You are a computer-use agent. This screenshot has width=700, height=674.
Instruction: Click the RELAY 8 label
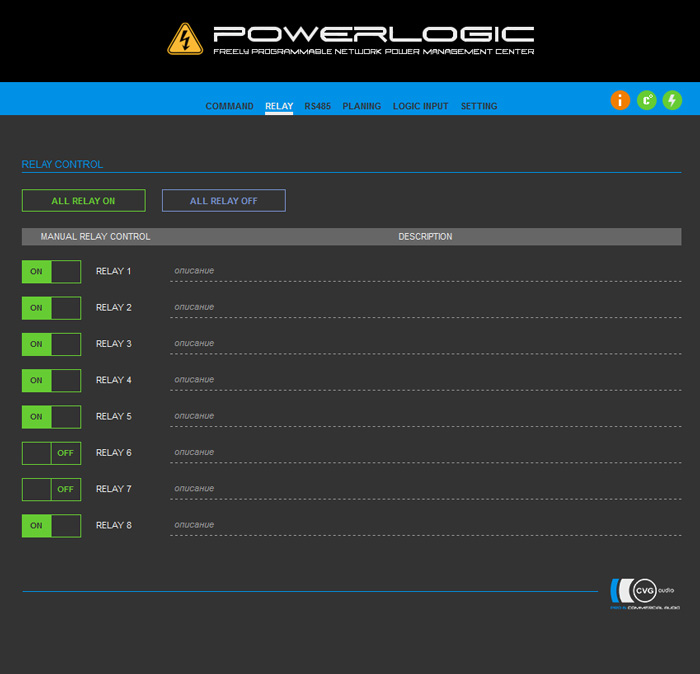(x=113, y=525)
